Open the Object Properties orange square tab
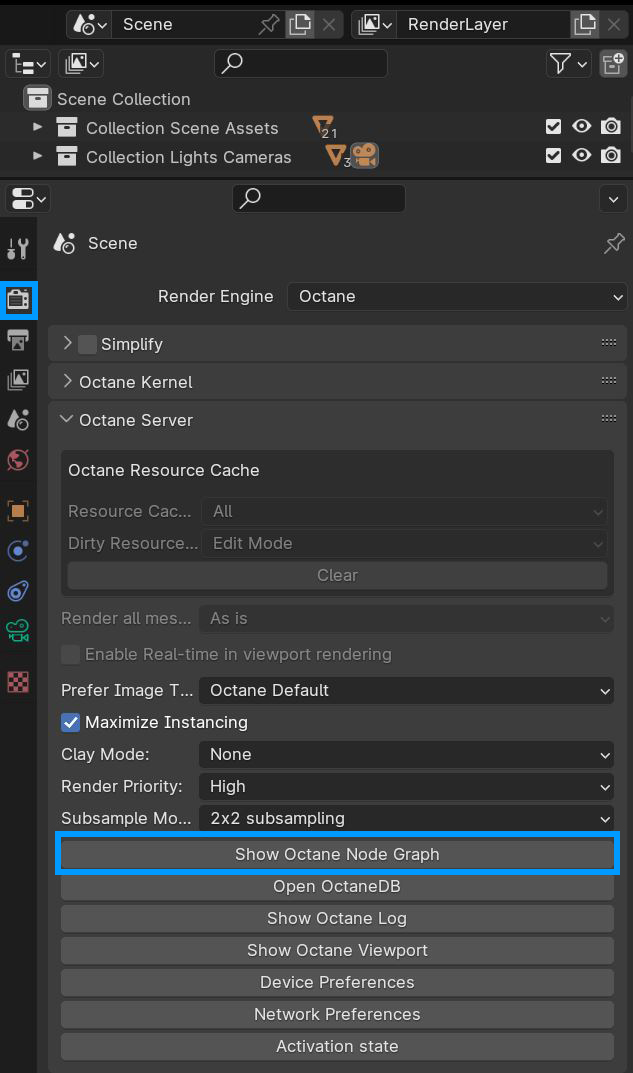This screenshot has width=633, height=1073. coord(17,511)
